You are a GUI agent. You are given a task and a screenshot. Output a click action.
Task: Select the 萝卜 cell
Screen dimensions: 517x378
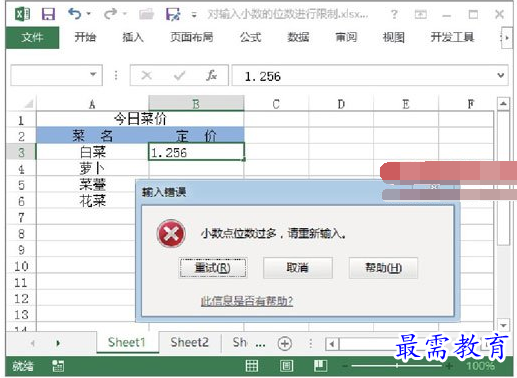92,168
